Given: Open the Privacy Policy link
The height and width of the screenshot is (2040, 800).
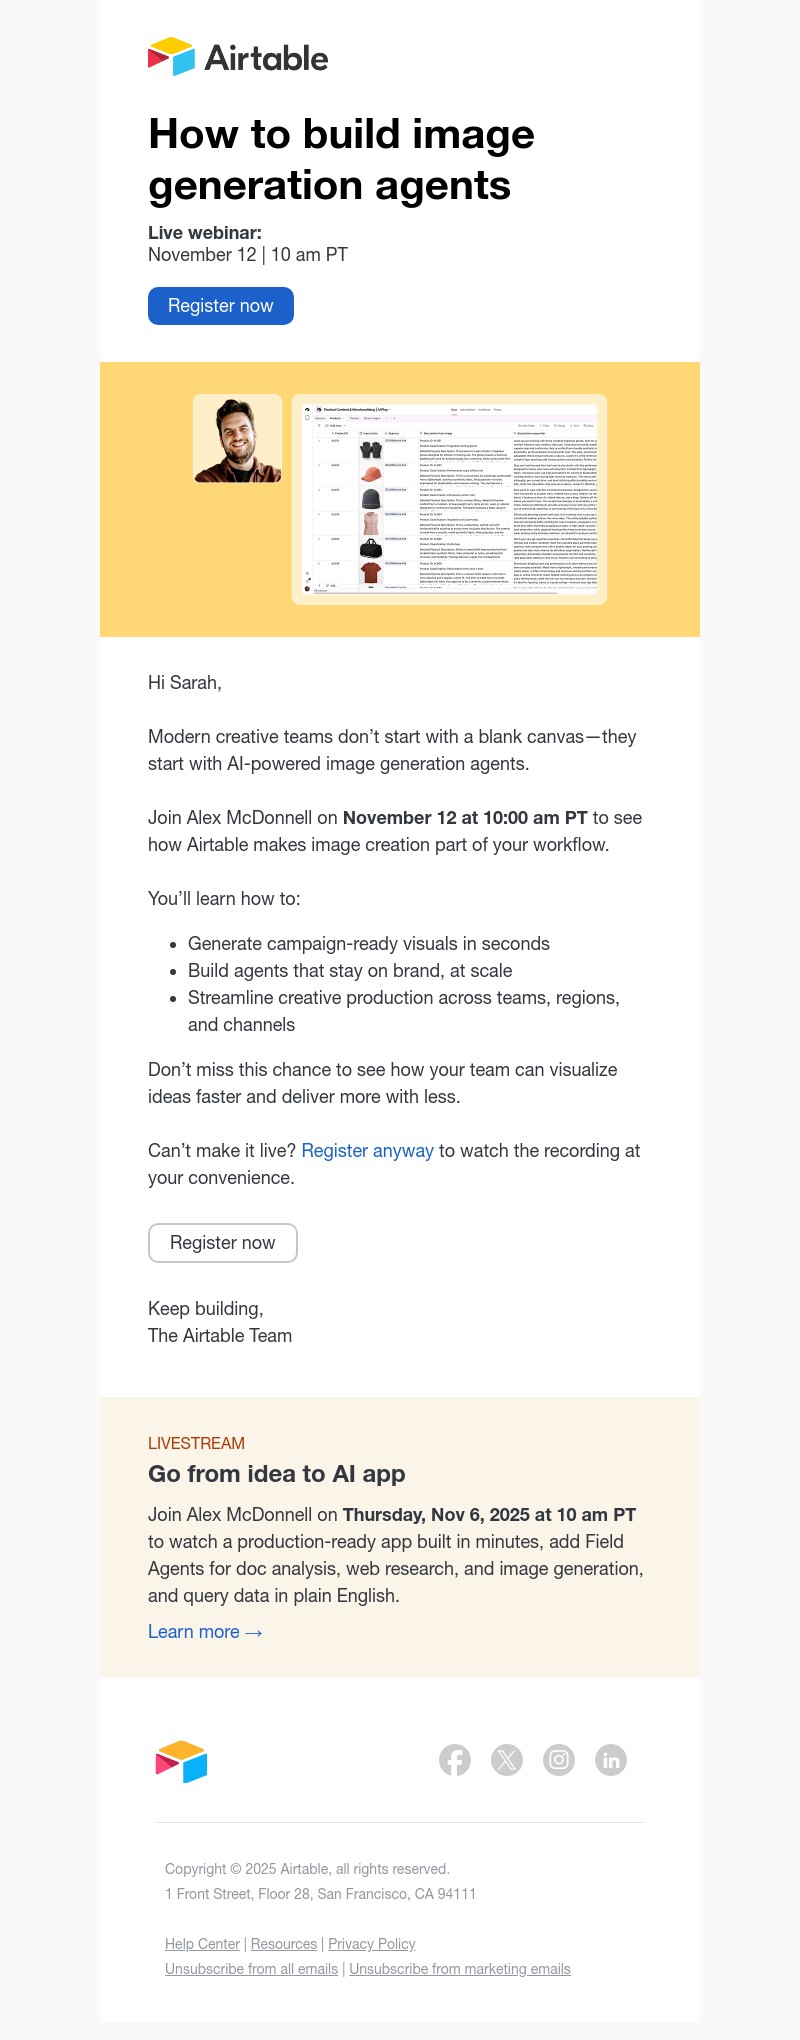Looking at the screenshot, I should pos(371,1943).
